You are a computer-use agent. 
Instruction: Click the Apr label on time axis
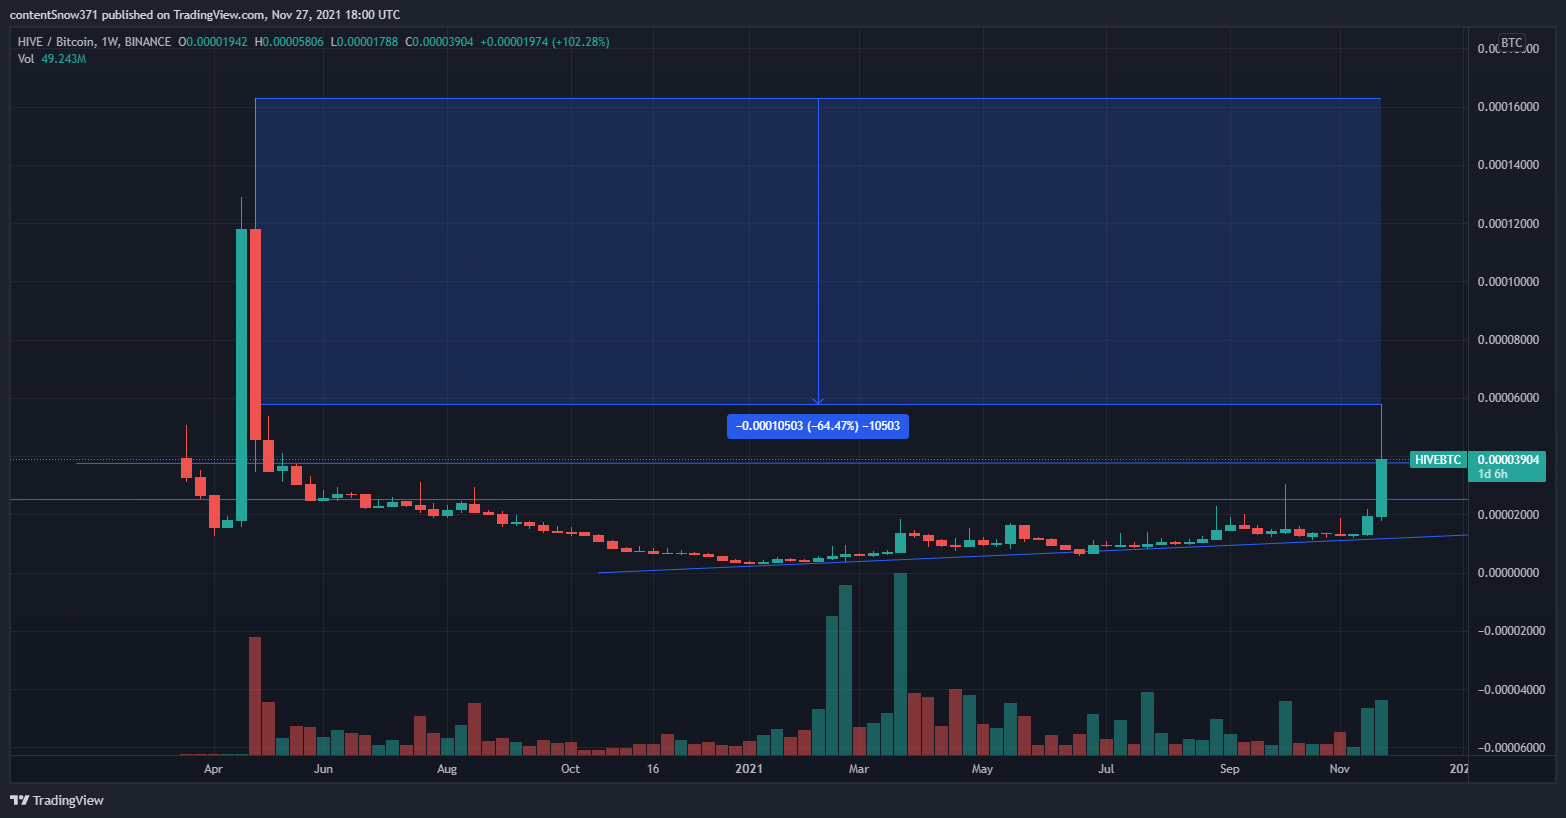click(213, 769)
